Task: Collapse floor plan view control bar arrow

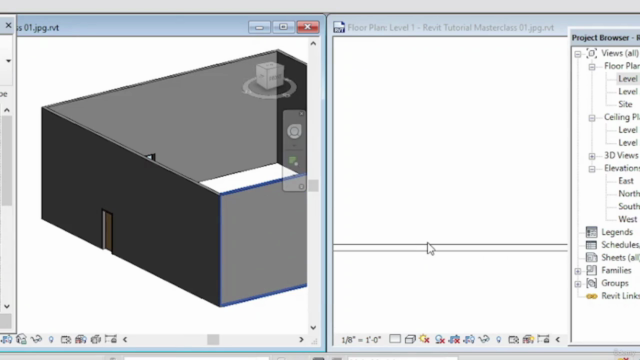Action: [x=558, y=340]
